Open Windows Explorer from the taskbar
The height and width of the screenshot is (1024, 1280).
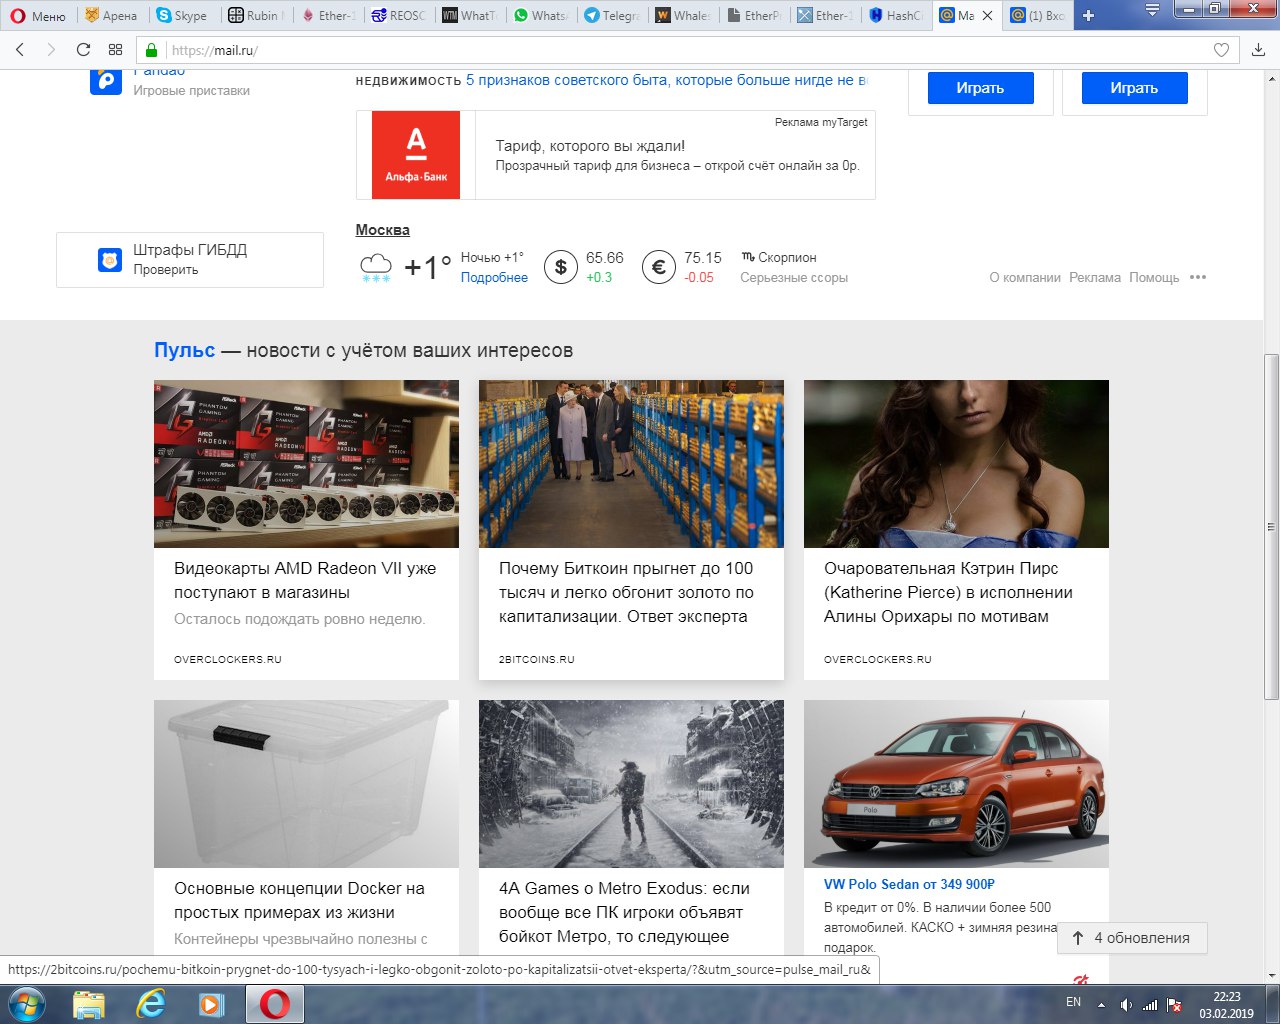[89, 1004]
